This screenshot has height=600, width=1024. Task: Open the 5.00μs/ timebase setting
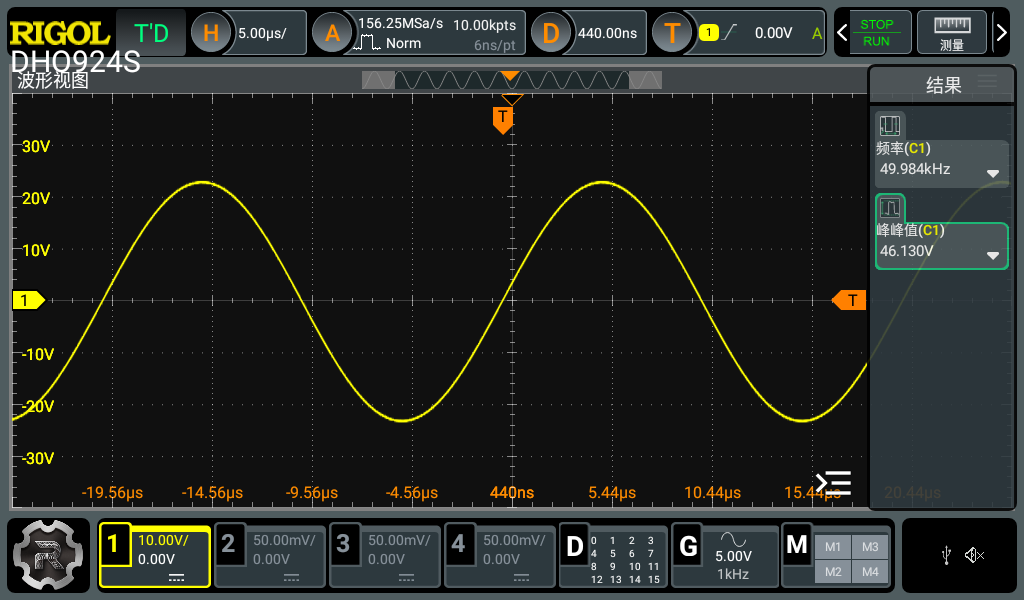[263, 33]
